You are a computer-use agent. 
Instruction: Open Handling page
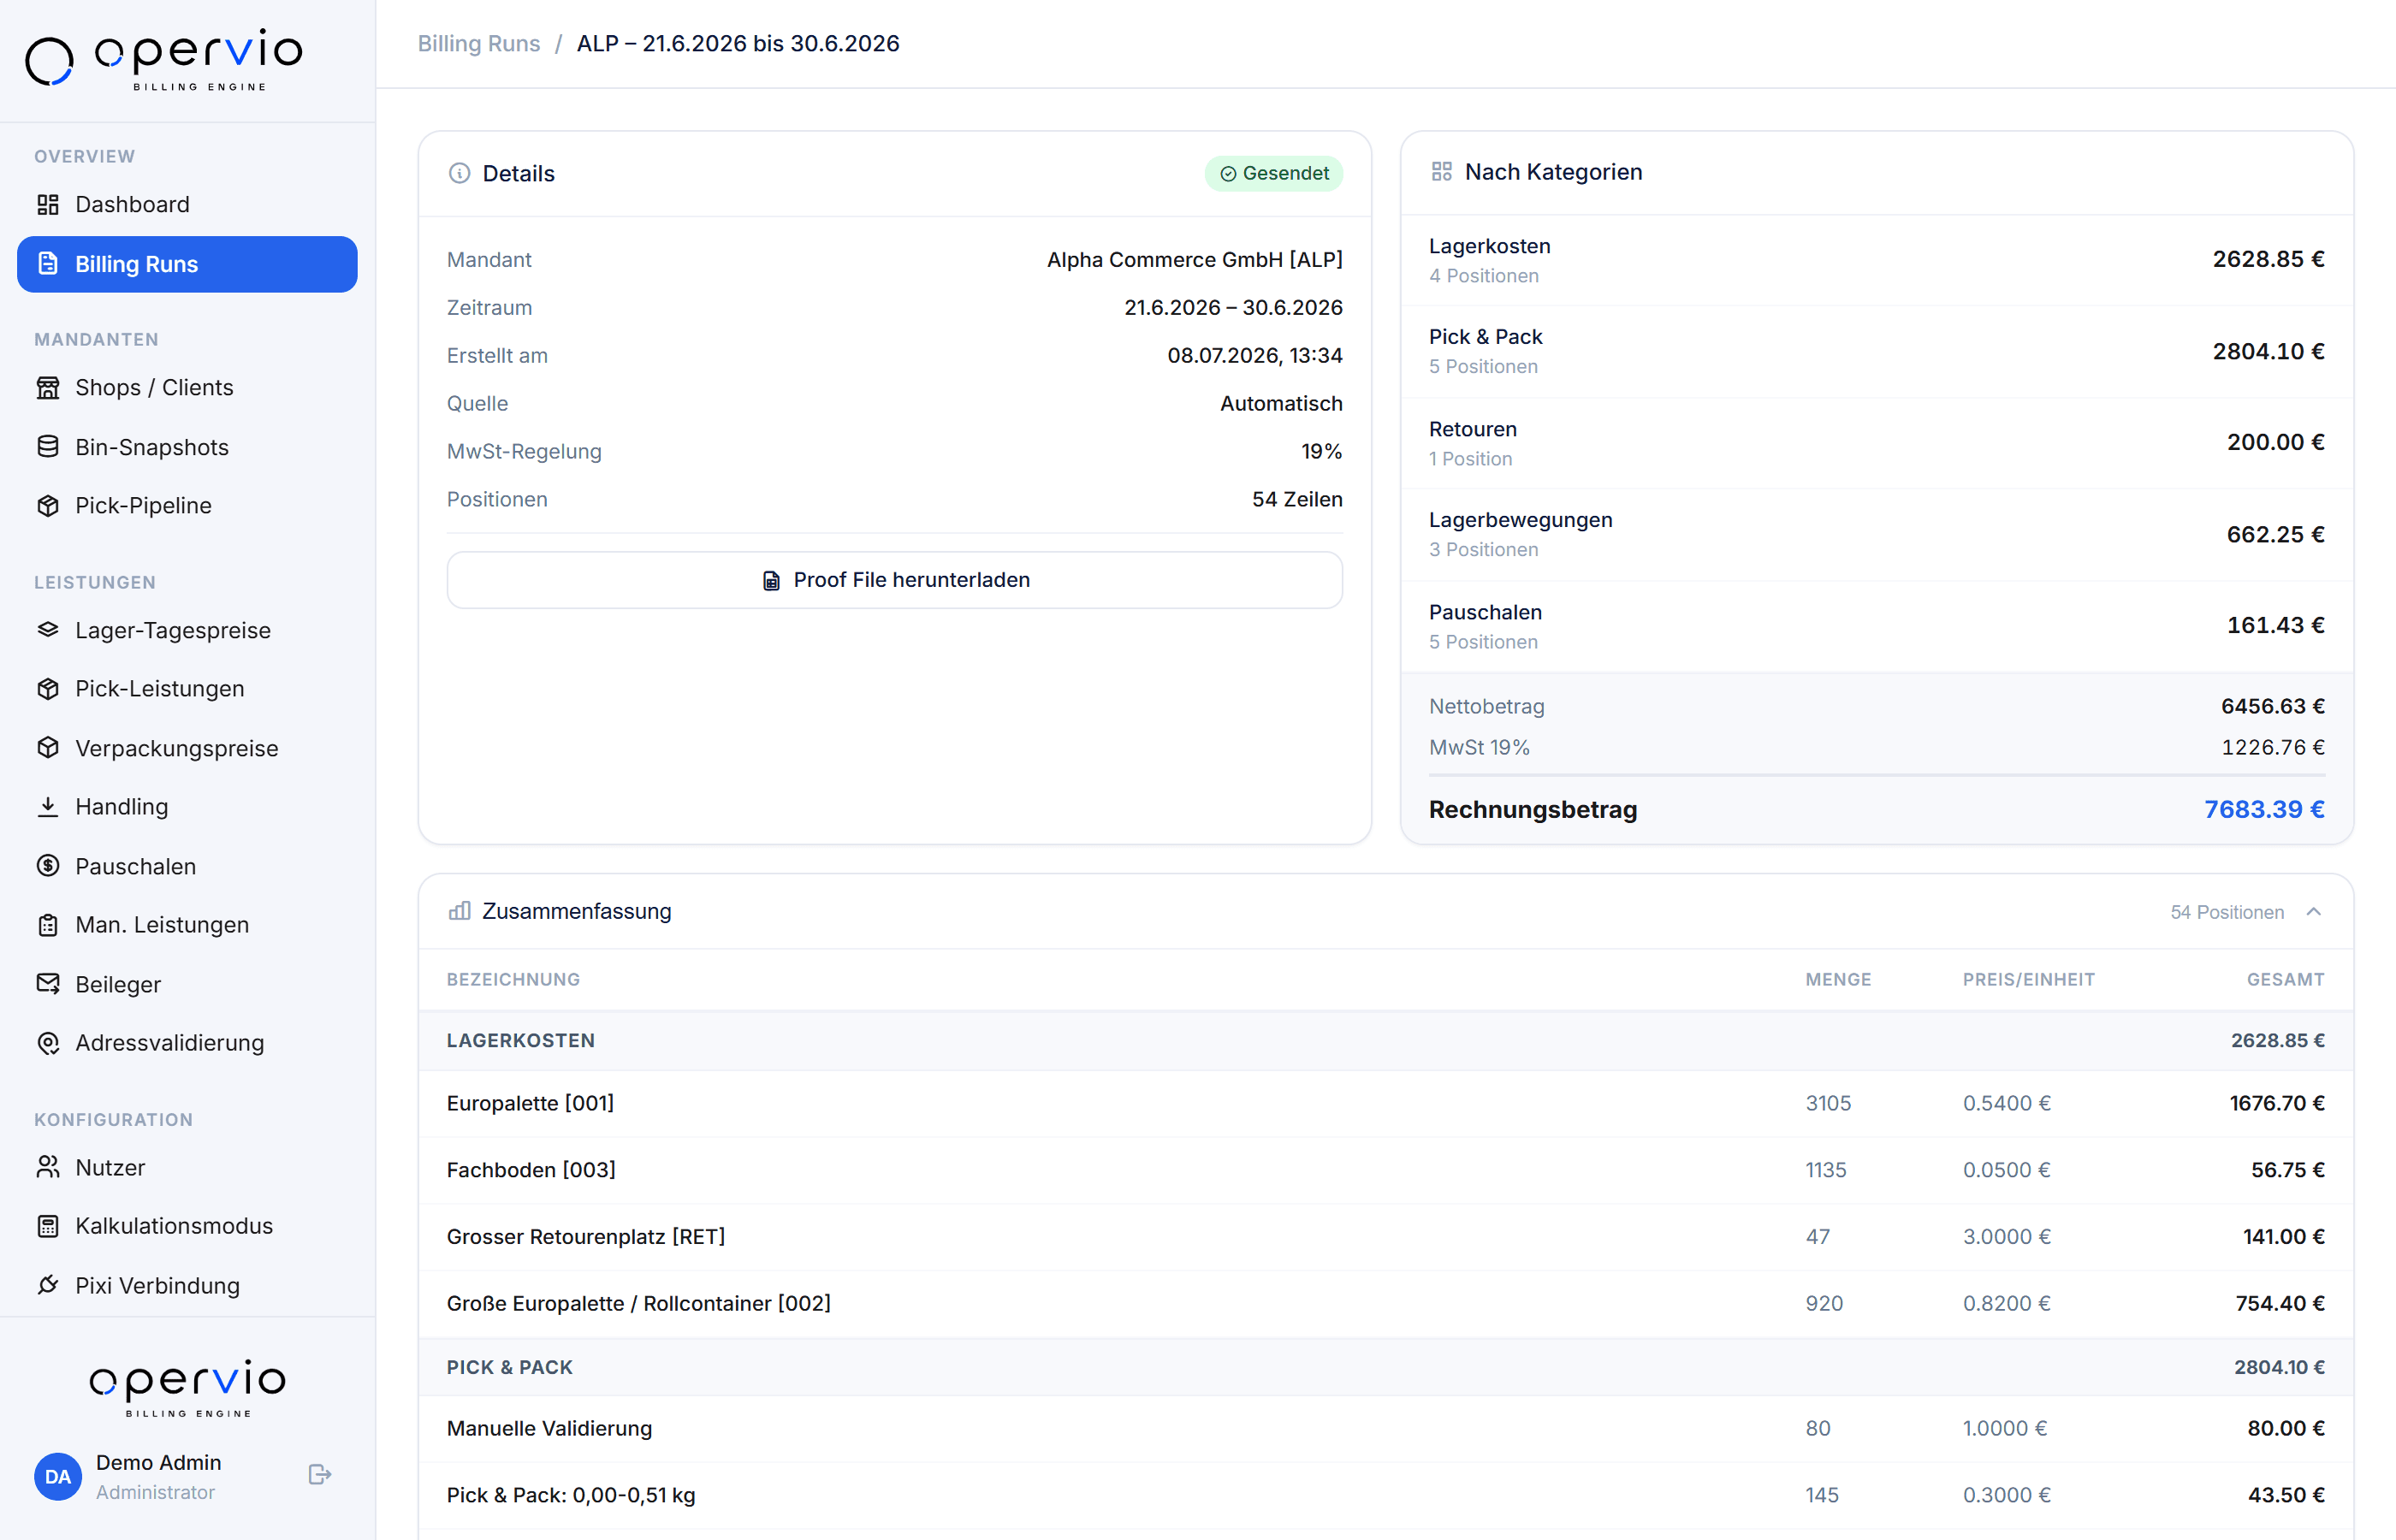coord(187,806)
